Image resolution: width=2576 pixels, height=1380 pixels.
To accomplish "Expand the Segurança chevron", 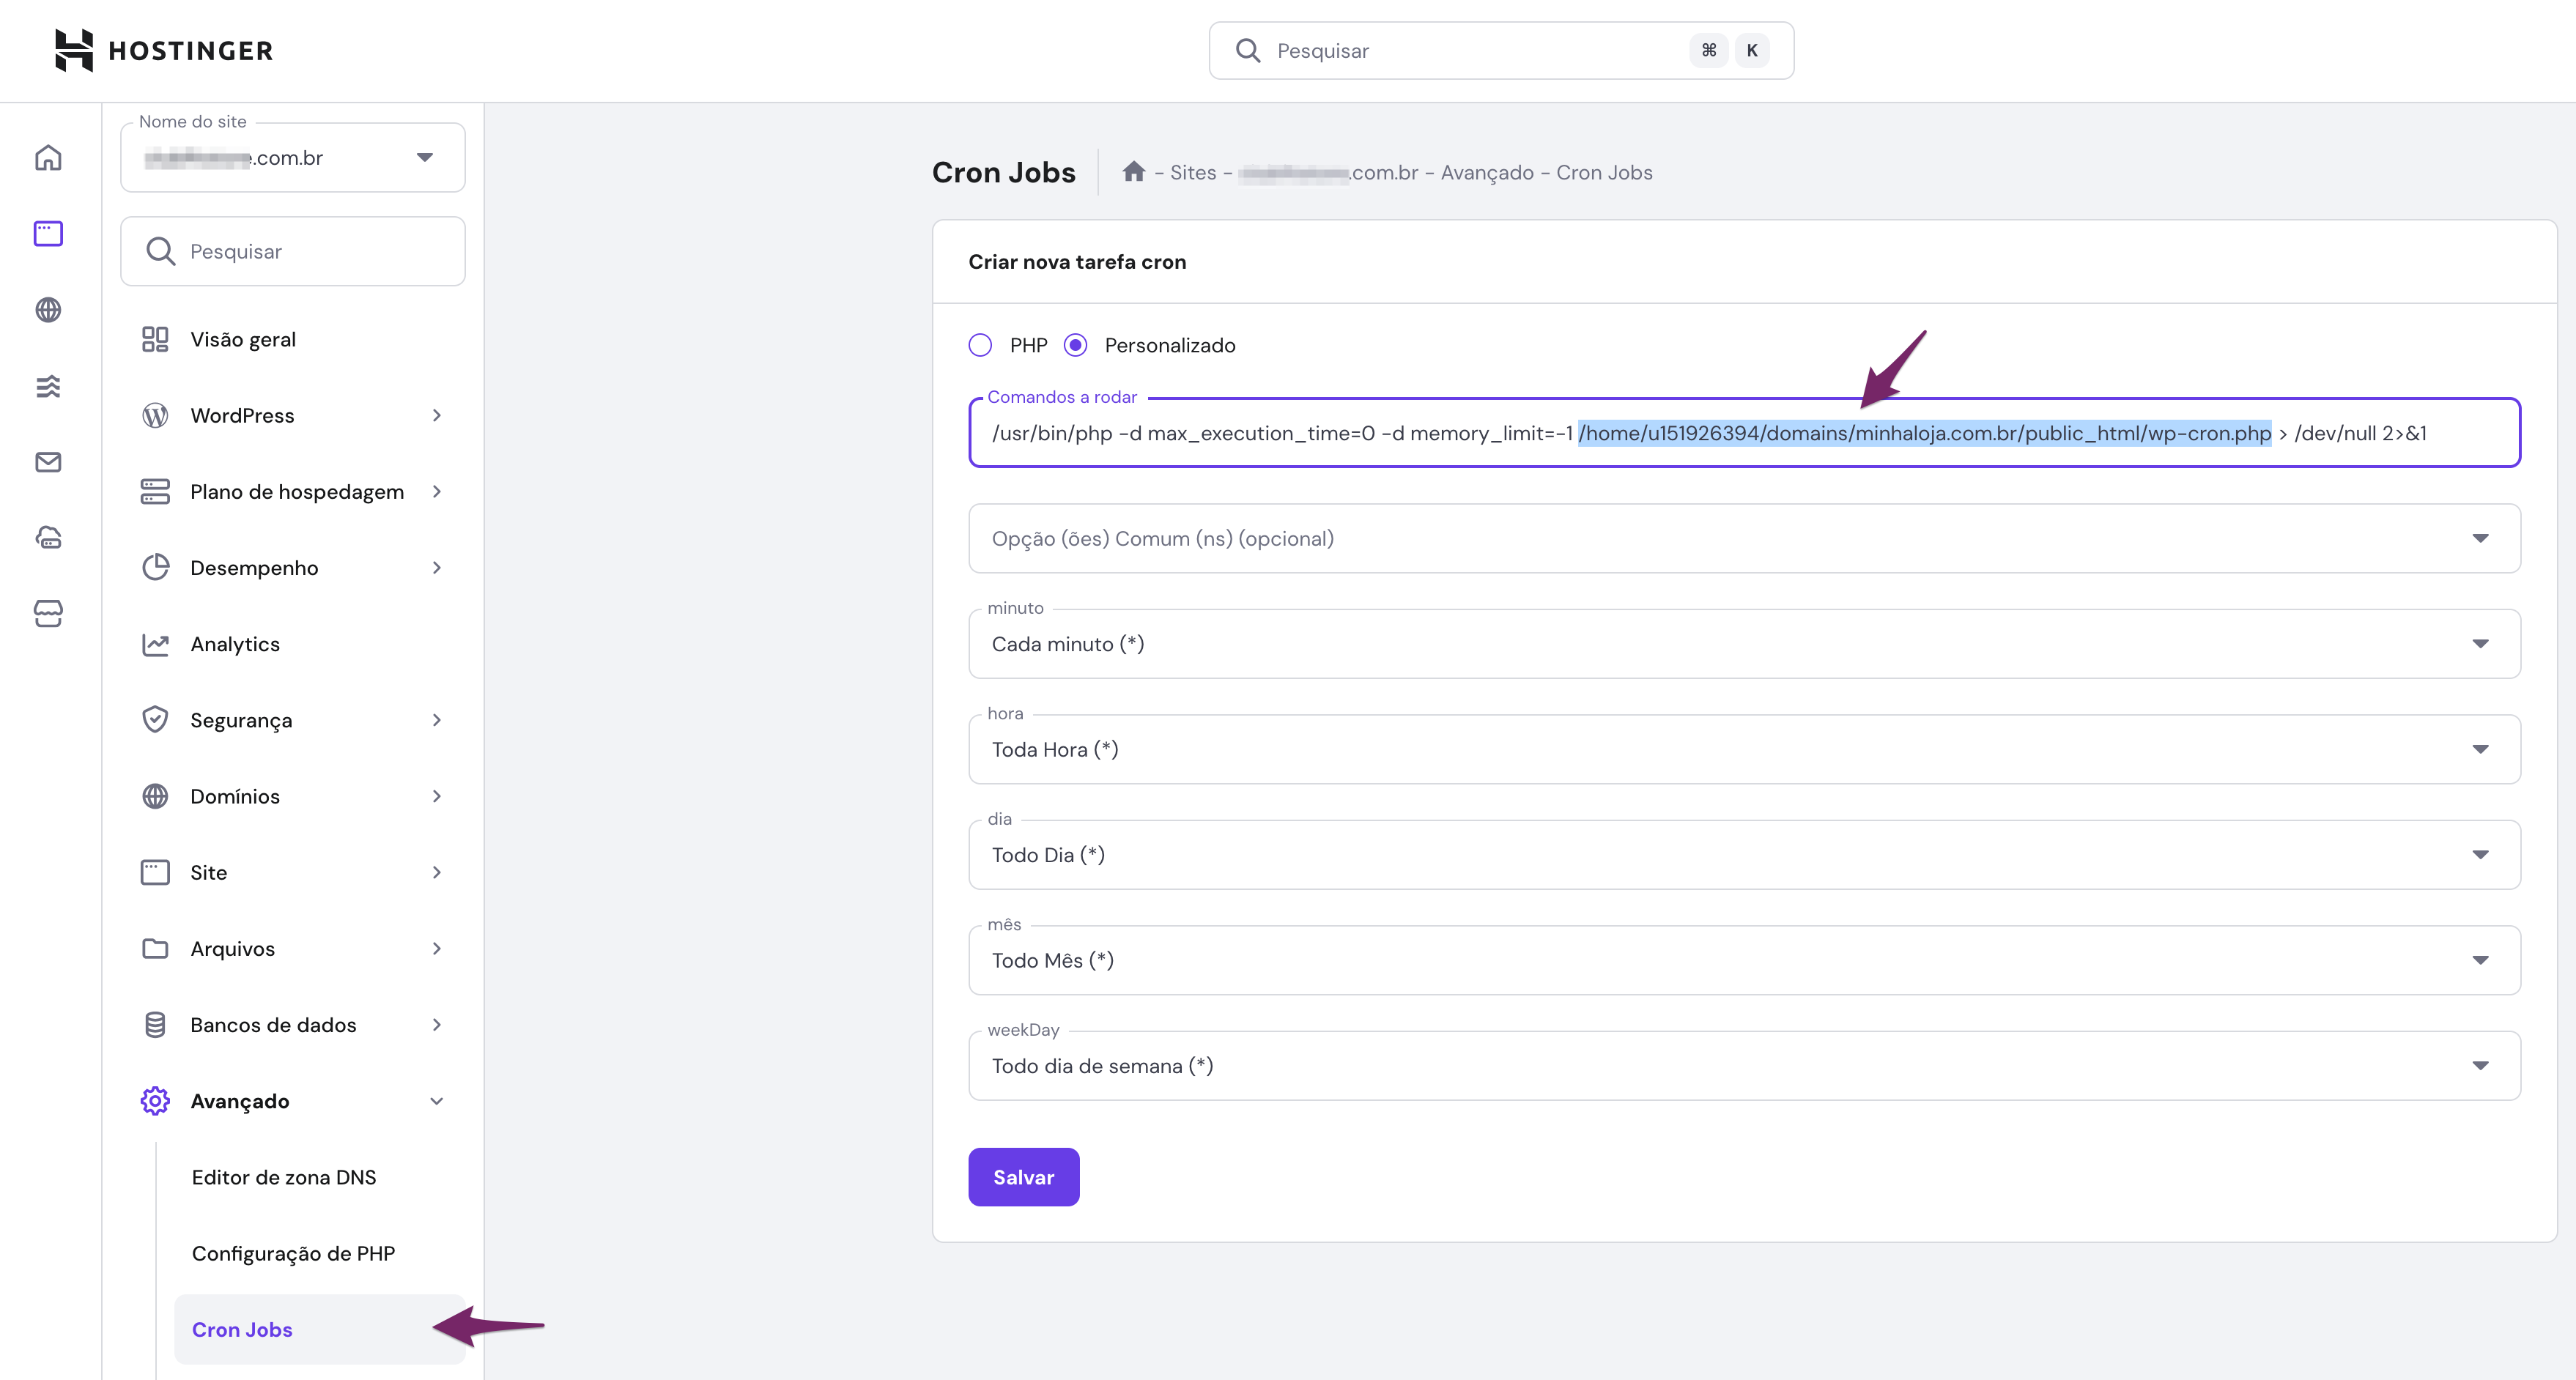I will tap(437, 720).
